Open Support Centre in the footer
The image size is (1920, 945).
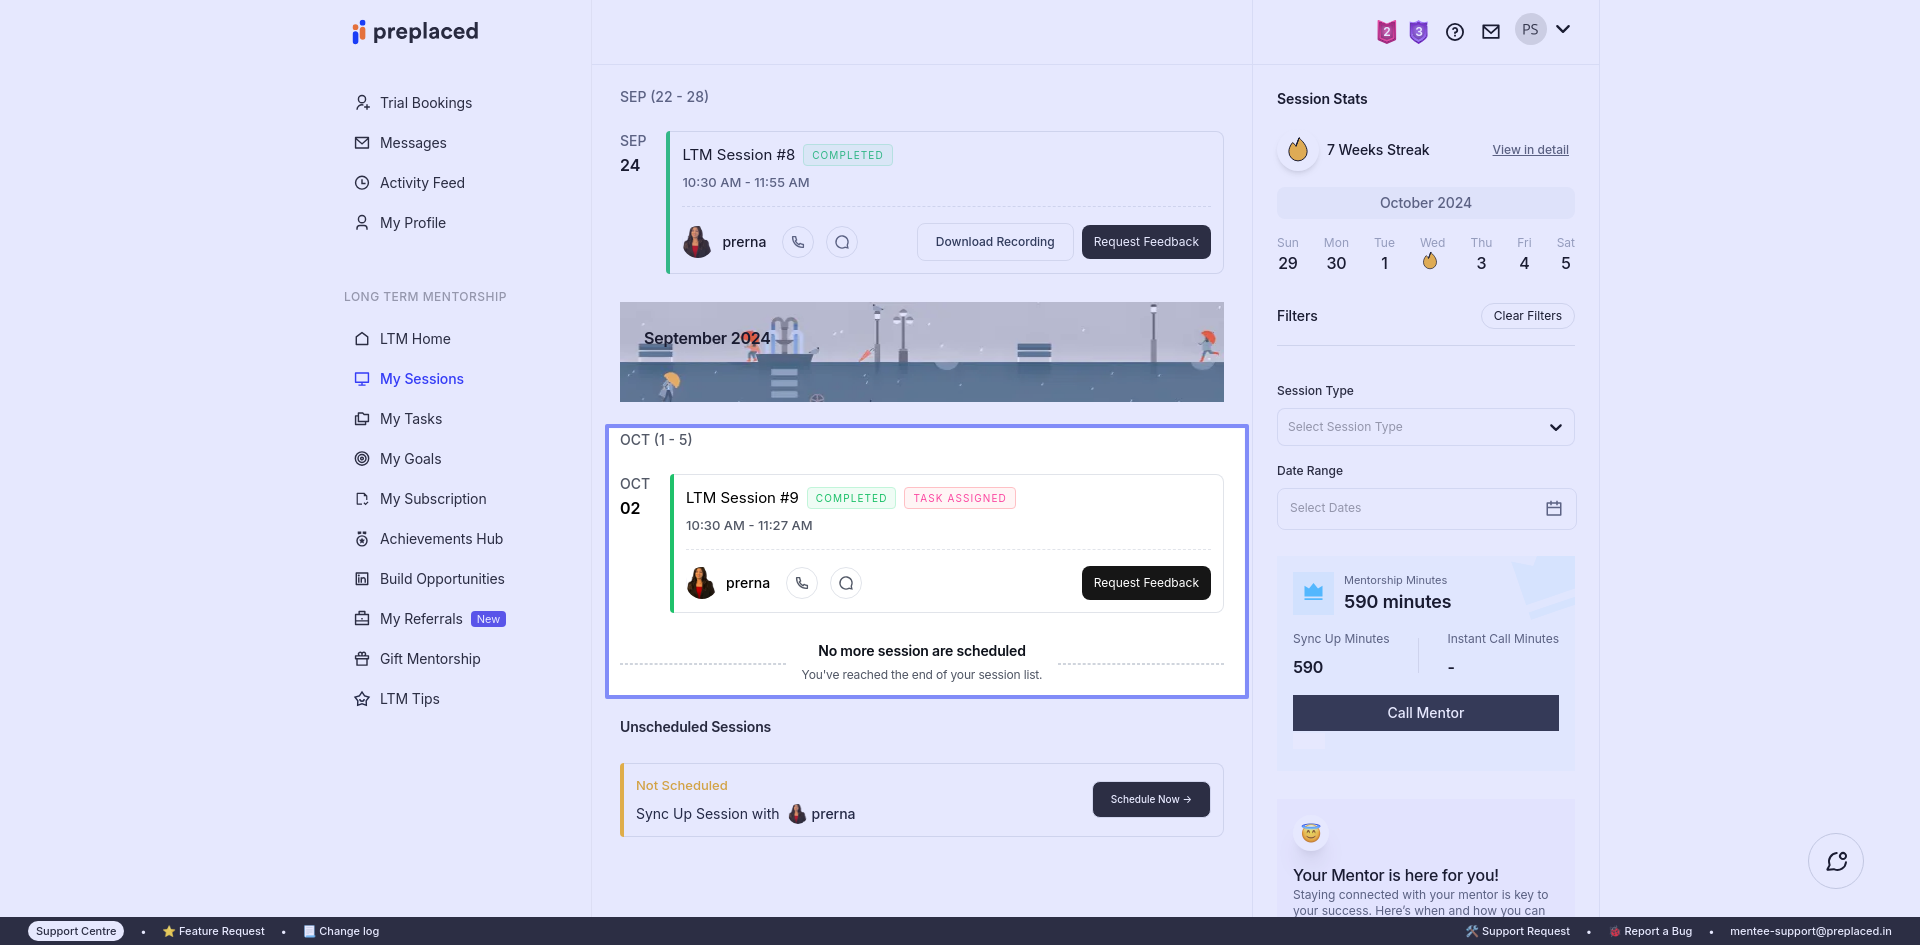coord(76,931)
